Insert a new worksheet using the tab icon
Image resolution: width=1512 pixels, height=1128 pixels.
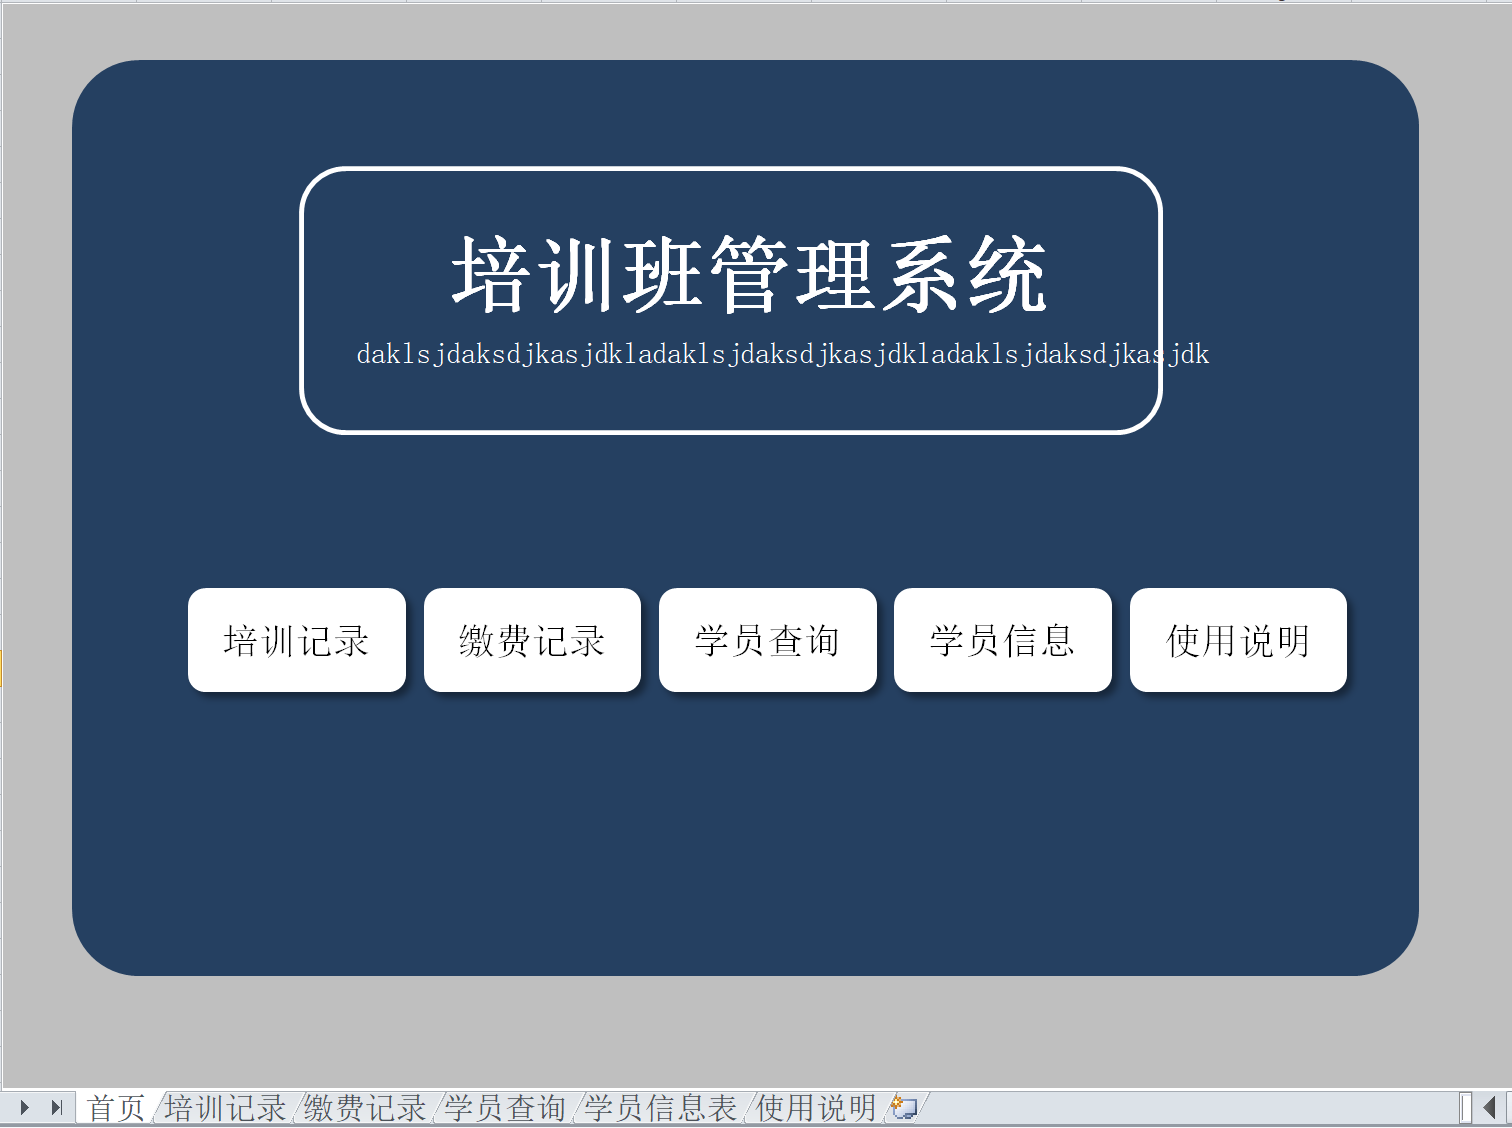point(904,1107)
